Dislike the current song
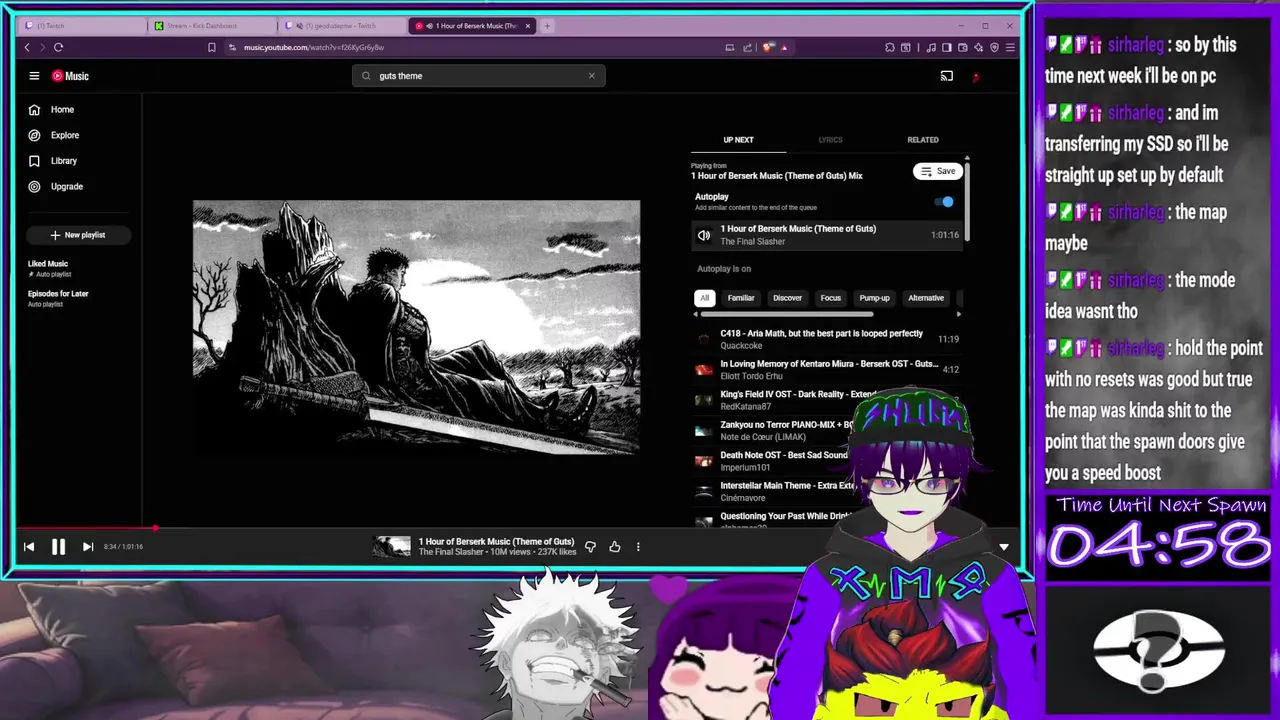This screenshot has width=1280, height=720. [590, 547]
